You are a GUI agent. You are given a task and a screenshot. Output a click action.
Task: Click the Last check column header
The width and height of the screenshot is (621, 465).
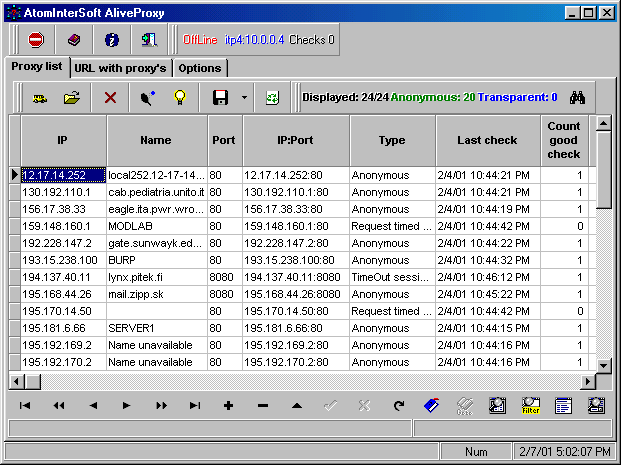[x=488, y=140]
